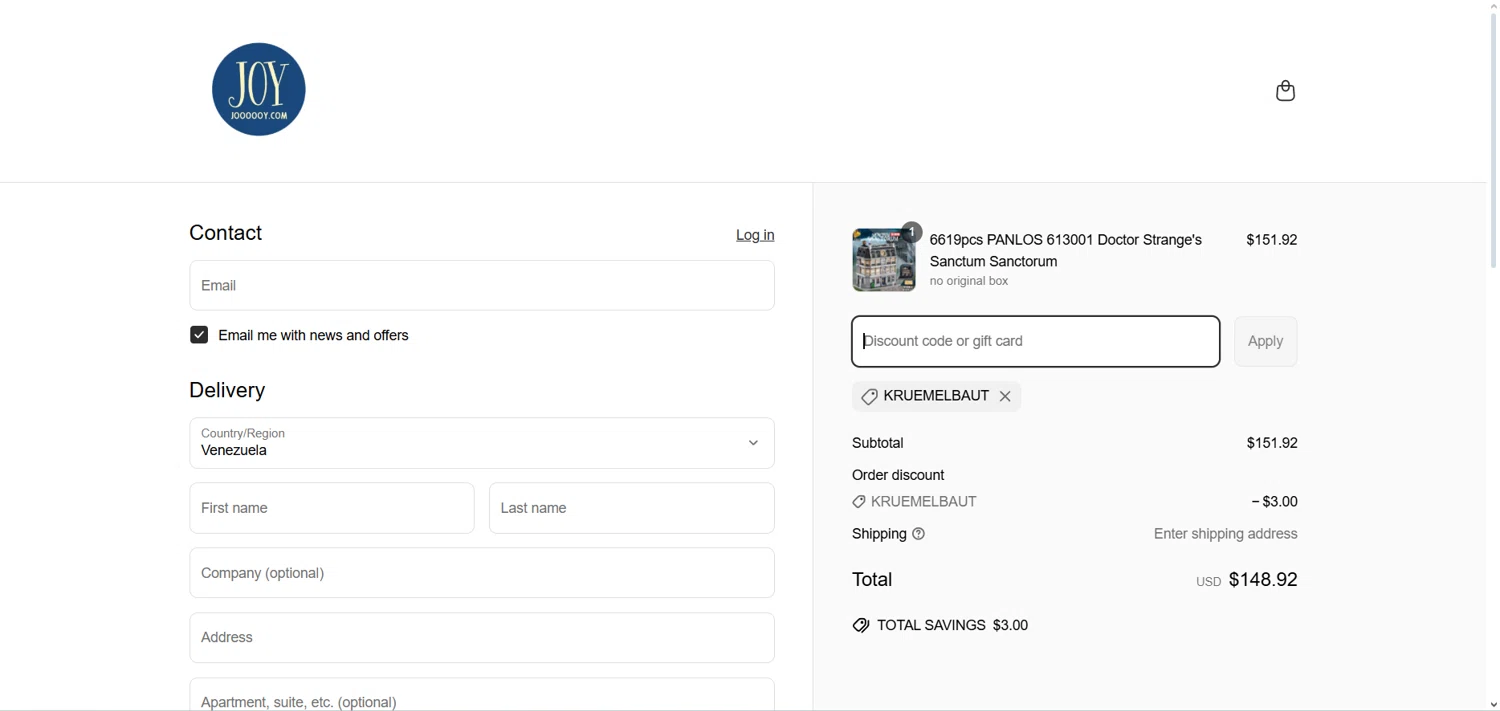1500x711 pixels.
Task: Focus the Company (optional) field
Action: pyautogui.click(x=482, y=573)
